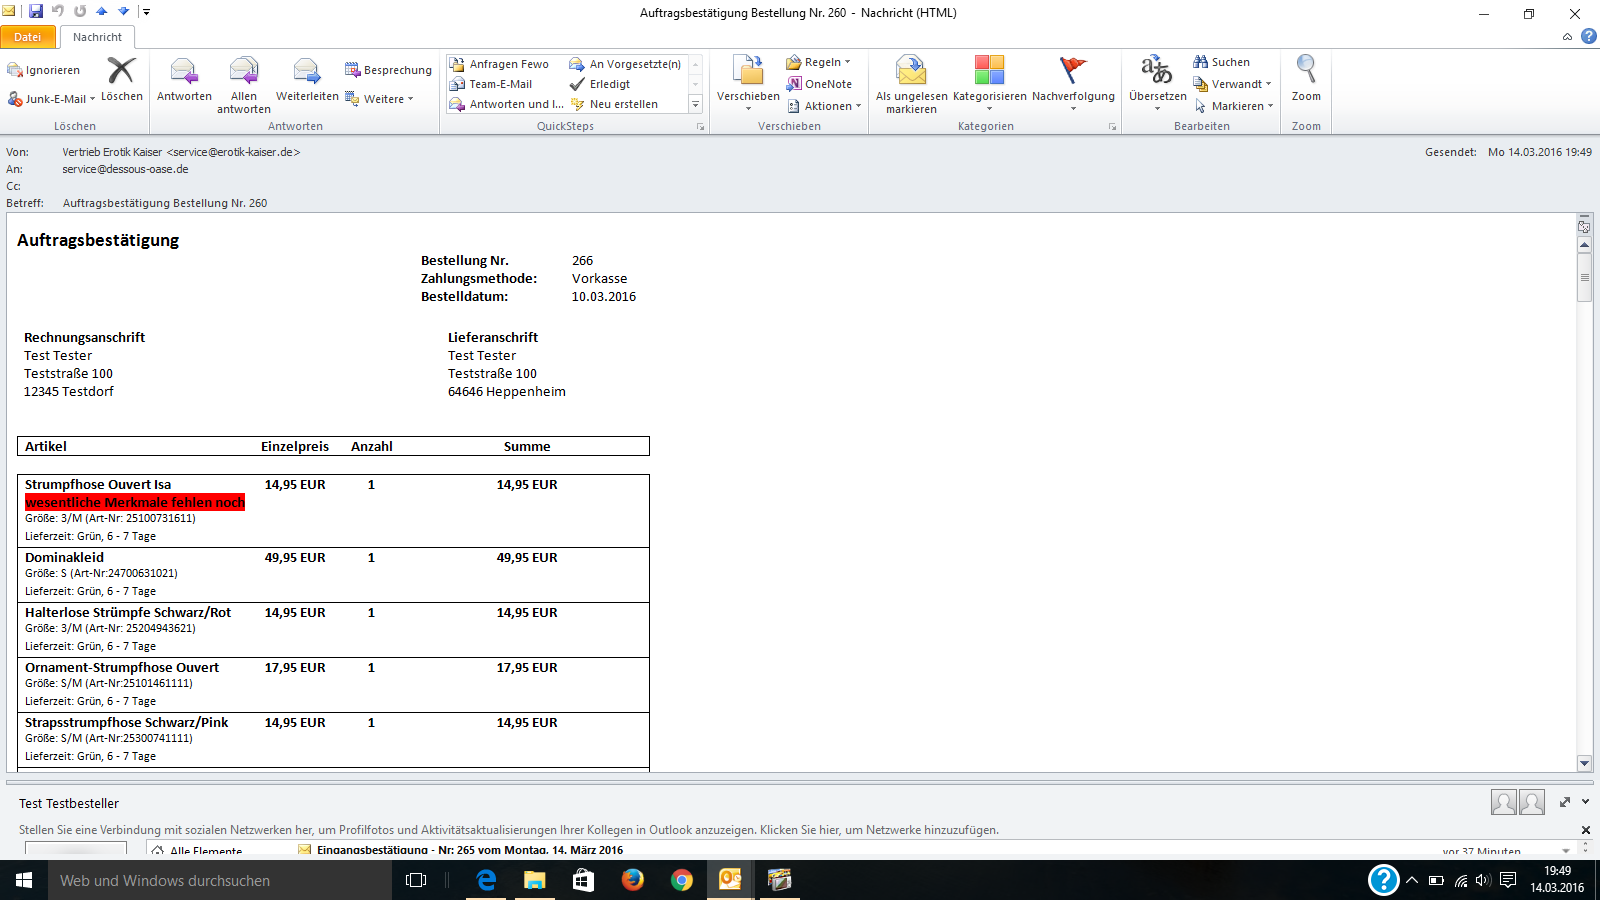Image resolution: width=1600 pixels, height=900 pixels.
Task: Open the Datei tab
Action: tap(28, 37)
